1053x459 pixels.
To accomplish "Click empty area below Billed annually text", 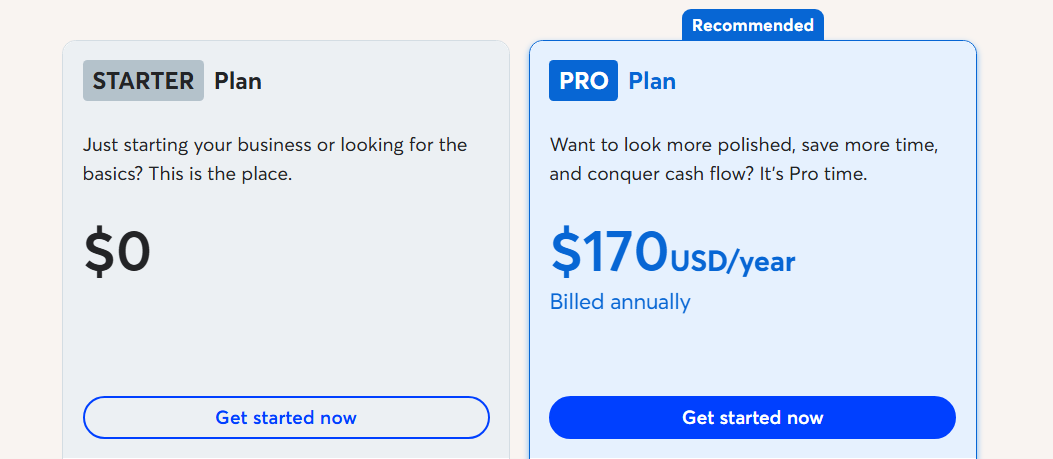I will (752, 352).
